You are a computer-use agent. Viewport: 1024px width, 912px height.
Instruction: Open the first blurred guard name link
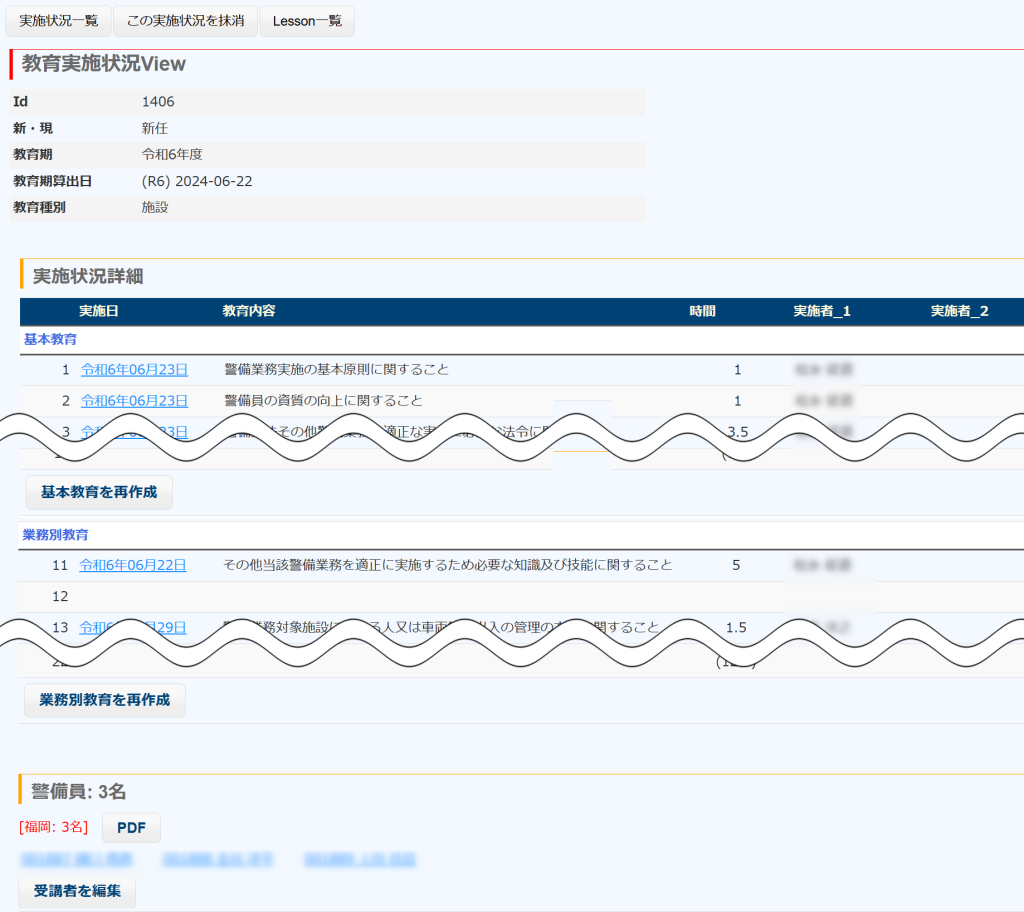[x=77, y=860]
